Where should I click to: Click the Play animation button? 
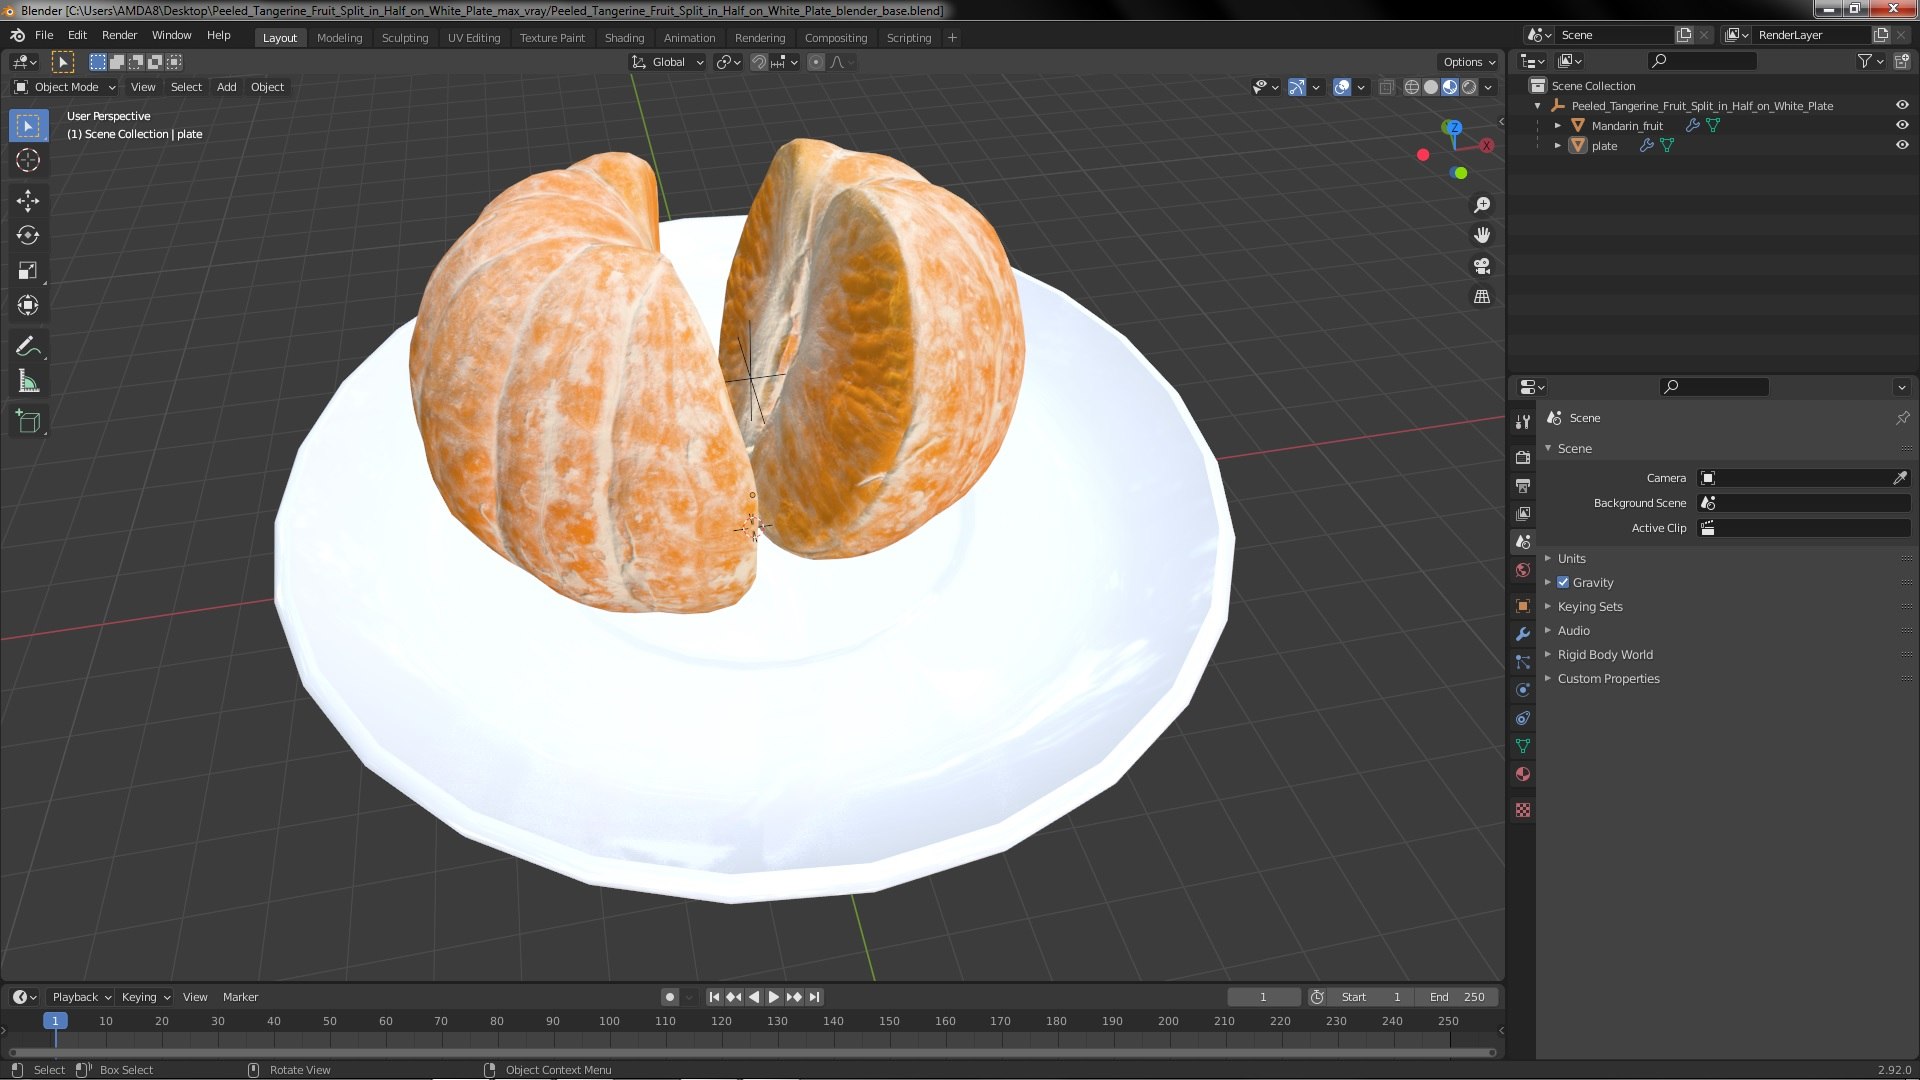point(774,997)
